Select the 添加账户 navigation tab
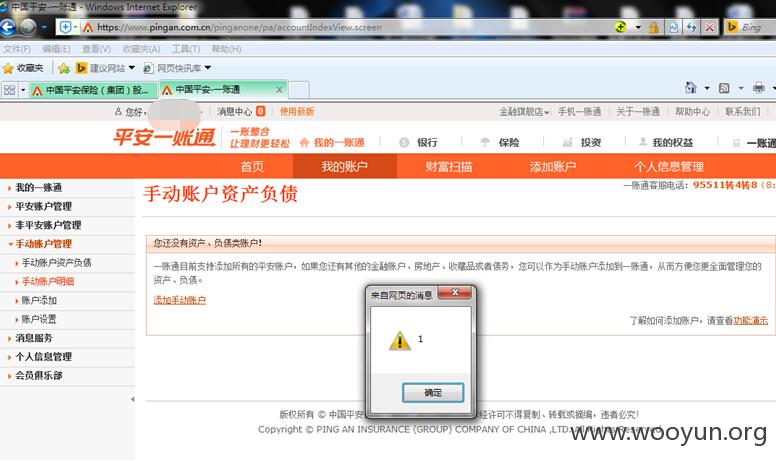The width and height of the screenshot is (776, 461). click(x=552, y=167)
